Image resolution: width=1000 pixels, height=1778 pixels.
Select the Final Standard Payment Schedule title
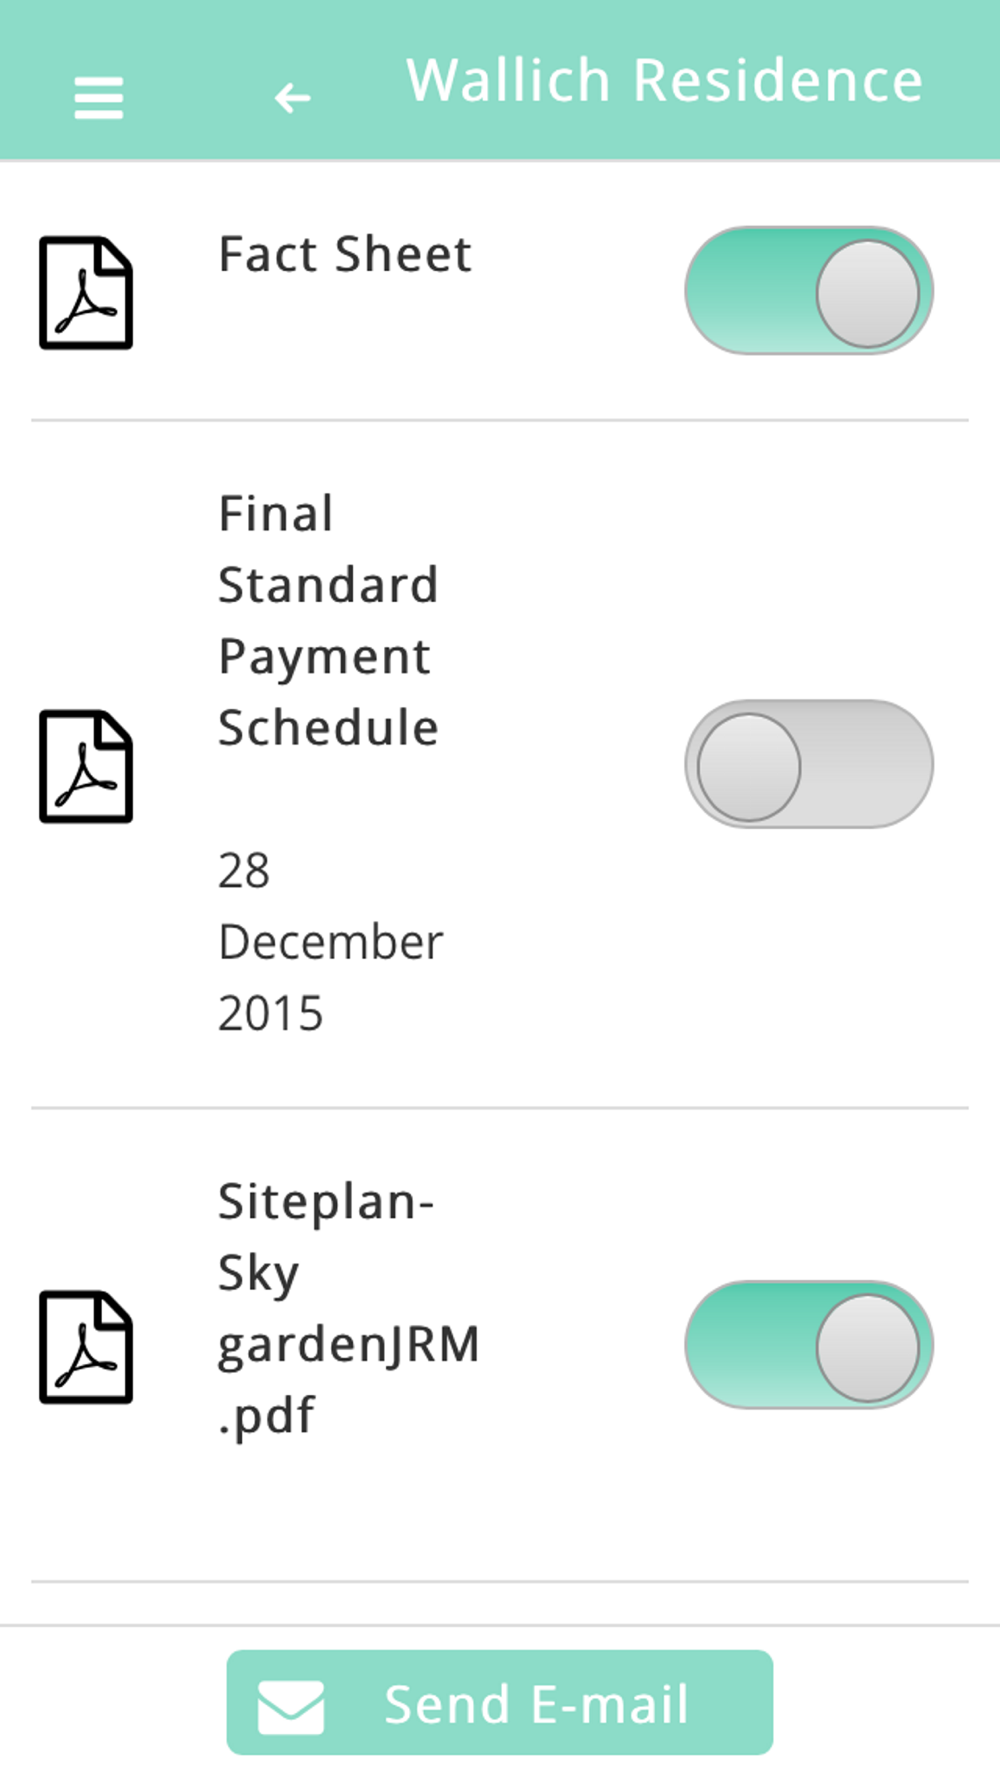coord(328,620)
